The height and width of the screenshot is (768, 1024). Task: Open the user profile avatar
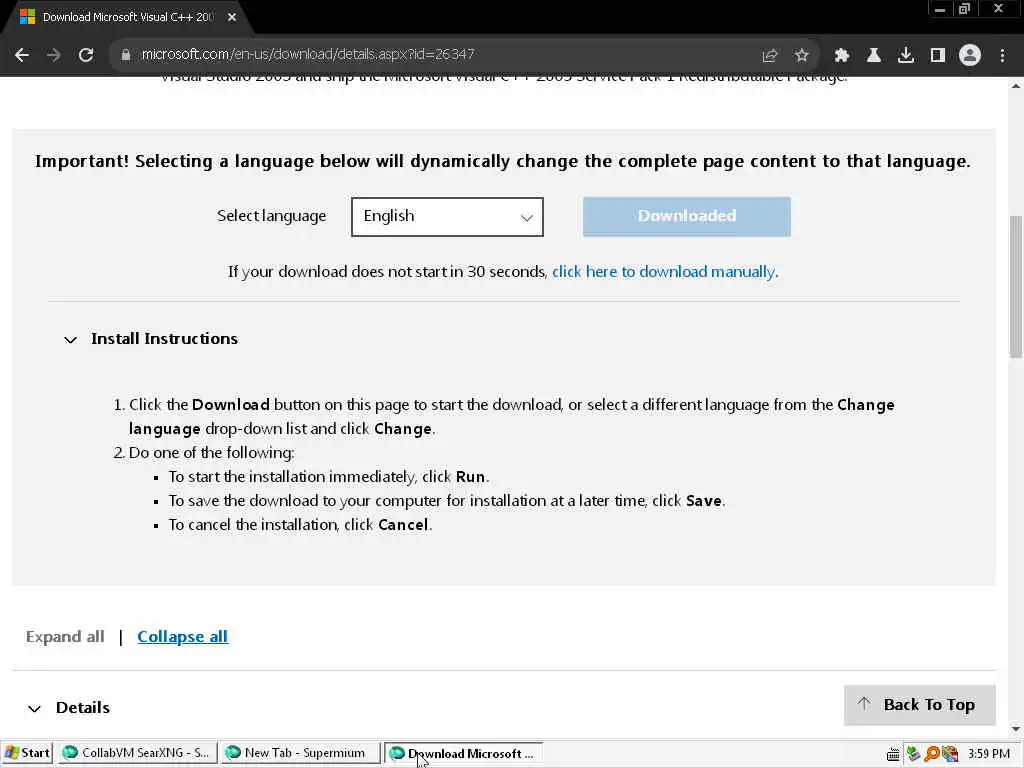(x=970, y=55)
